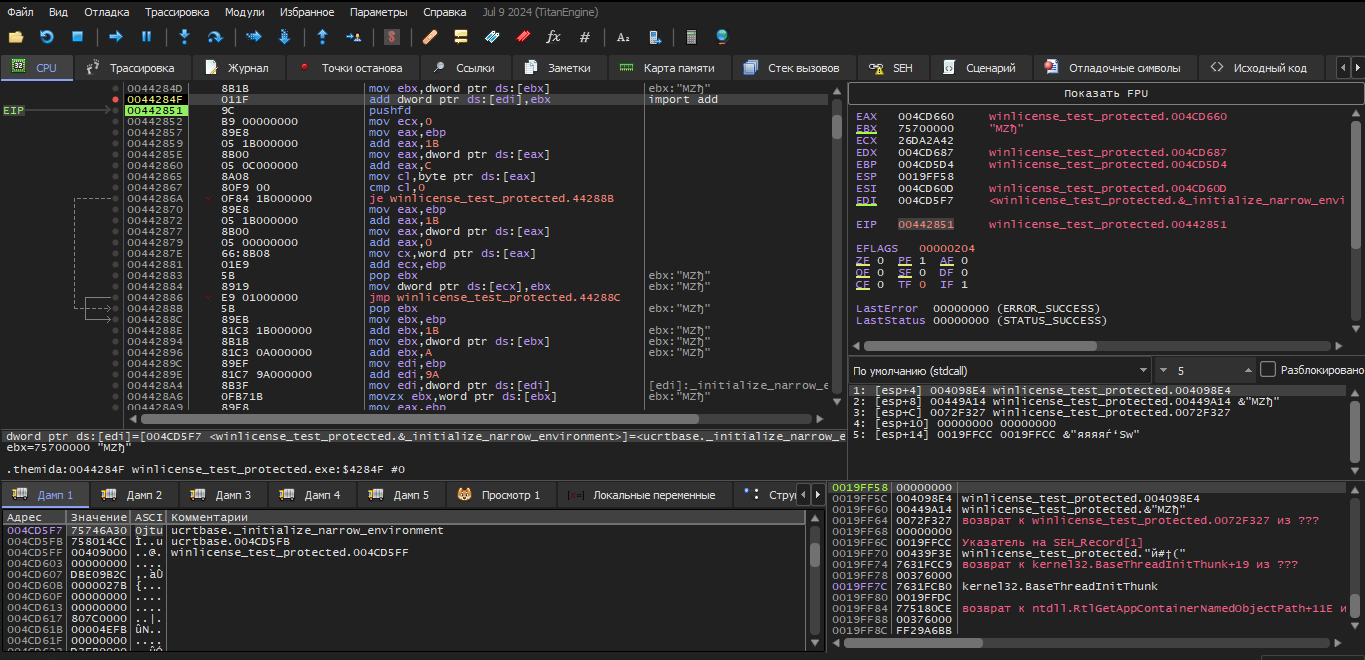Open the Patches dialog icon
1365x660 pixels.
pyautogui.click(x=430, y=37)
